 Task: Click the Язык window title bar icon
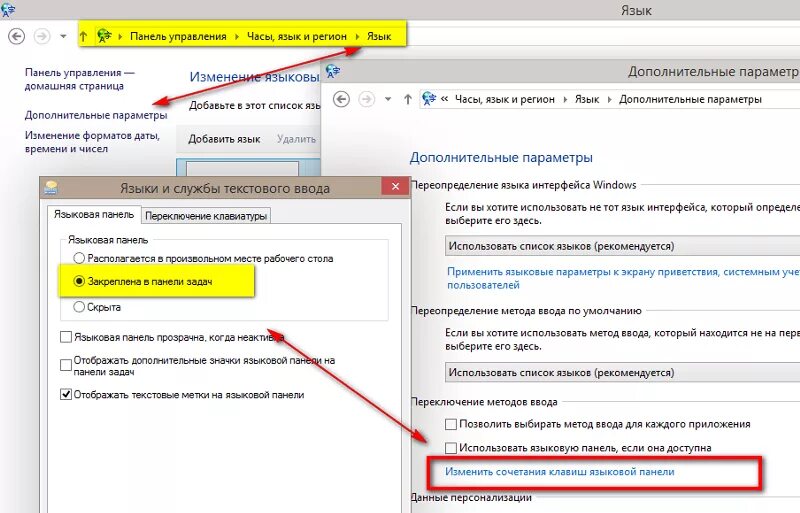(7, 9)
